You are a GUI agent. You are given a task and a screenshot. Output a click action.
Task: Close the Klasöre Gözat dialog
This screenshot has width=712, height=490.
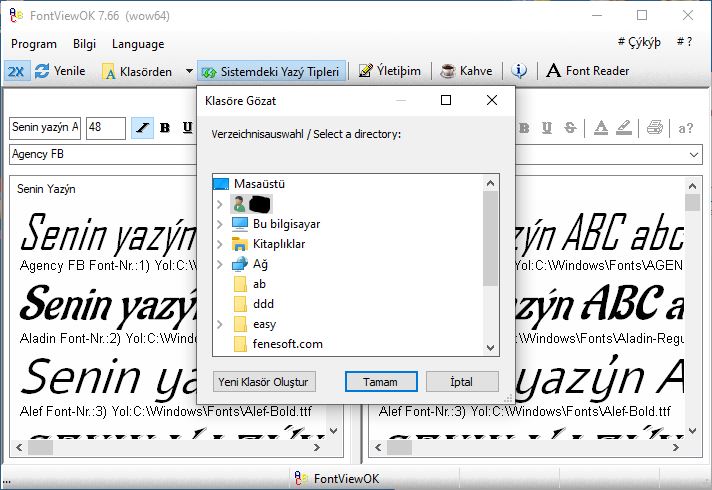(x=492, y=100)
